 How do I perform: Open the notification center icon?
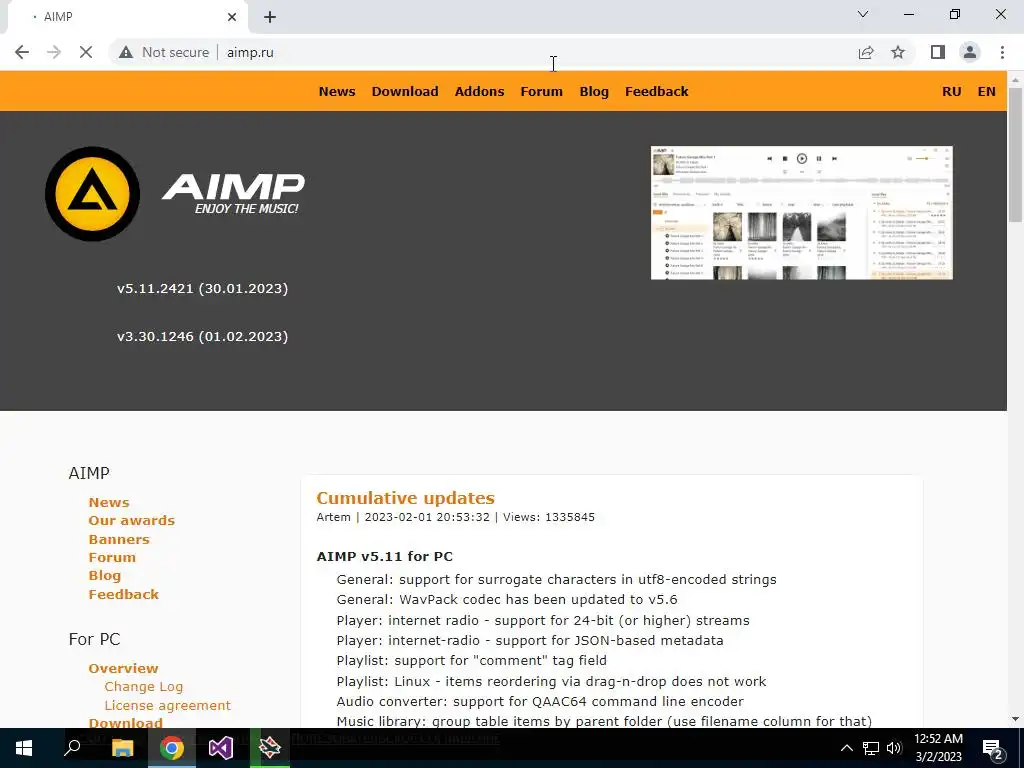point(992,749)
